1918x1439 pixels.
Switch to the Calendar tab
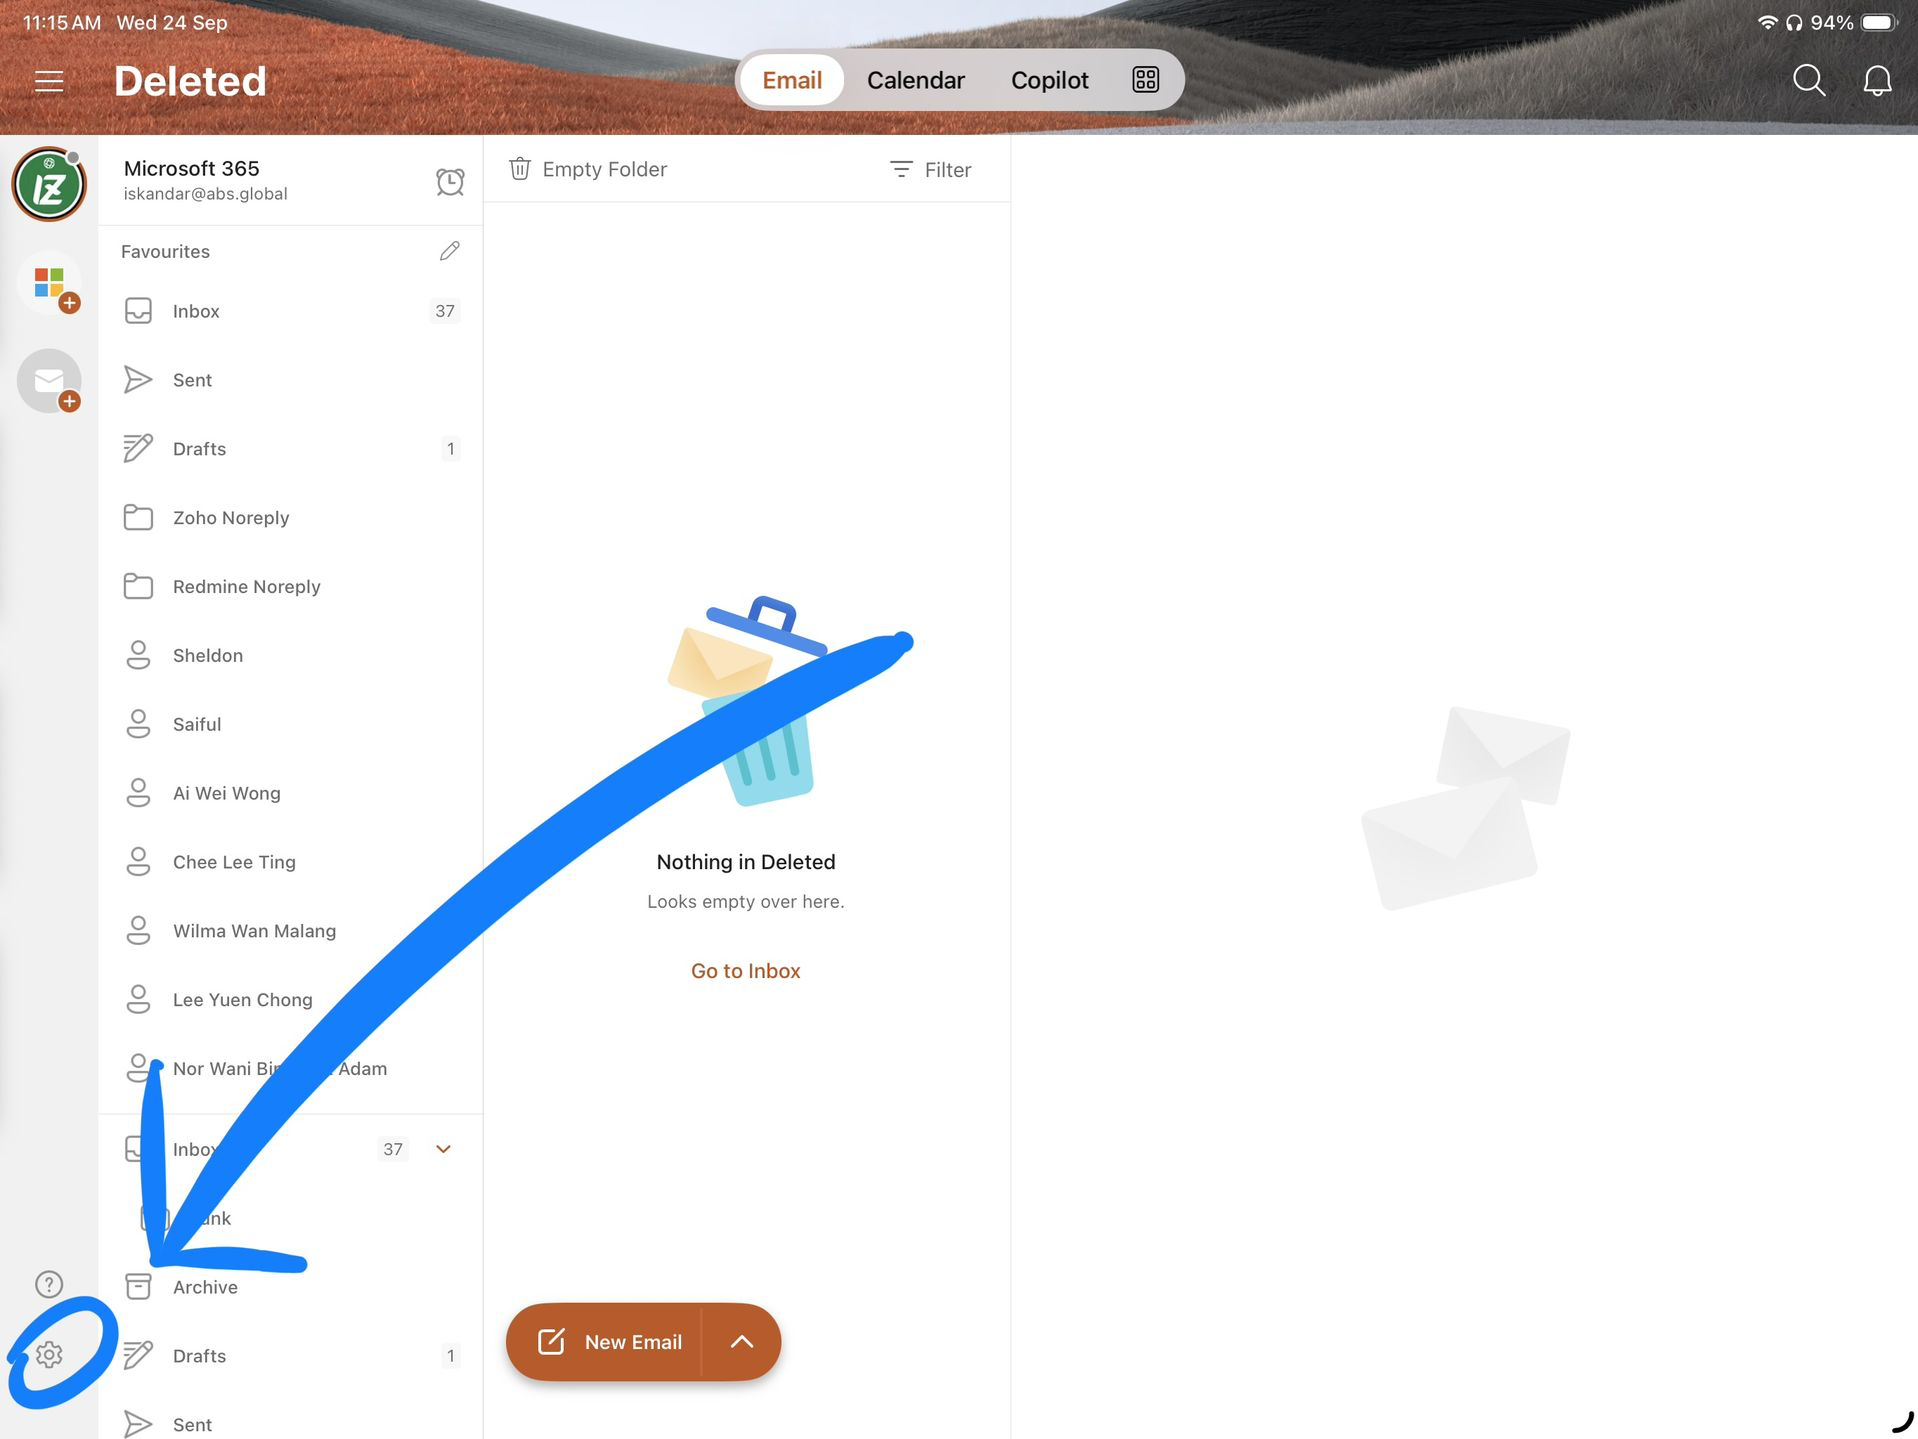915,80
